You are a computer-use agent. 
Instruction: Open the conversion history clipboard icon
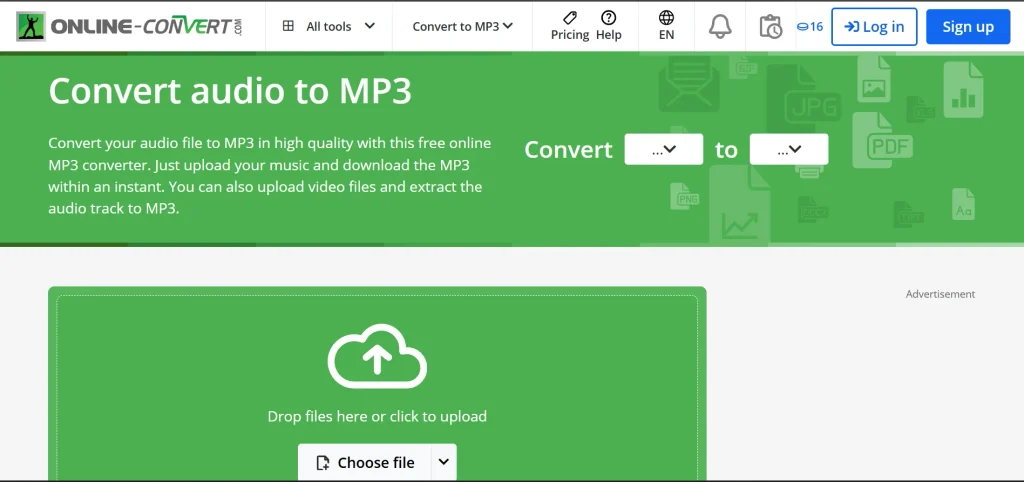pyautogui.click(x=771, y=26)
